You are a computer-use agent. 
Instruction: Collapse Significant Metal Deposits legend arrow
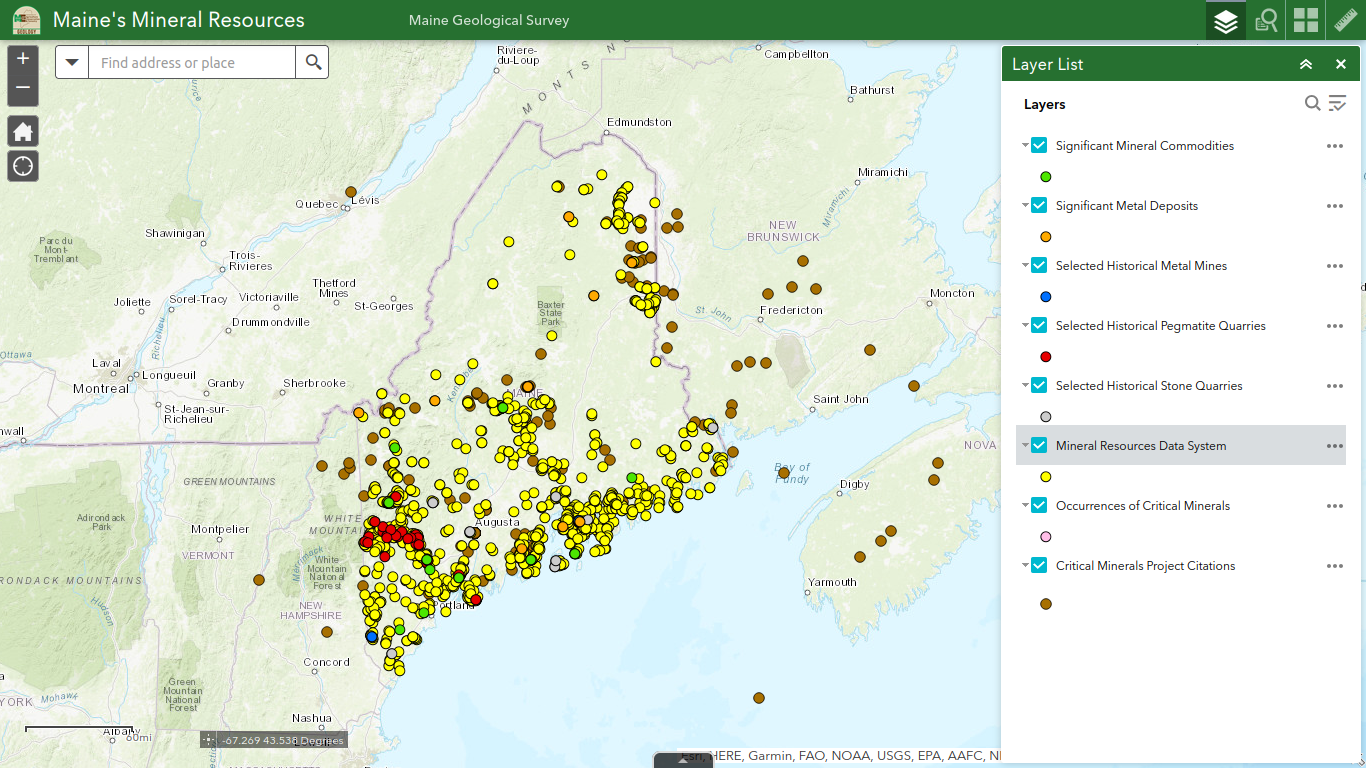click(1025, 205)
